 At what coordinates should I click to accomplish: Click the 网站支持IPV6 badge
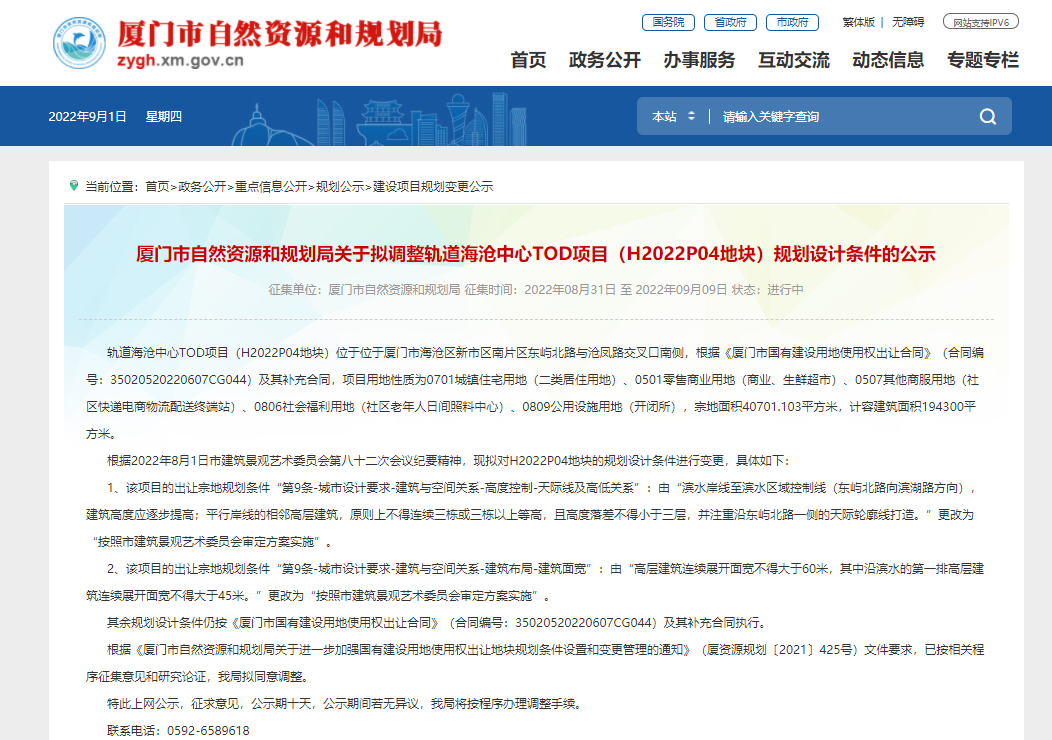coord(981,22)
